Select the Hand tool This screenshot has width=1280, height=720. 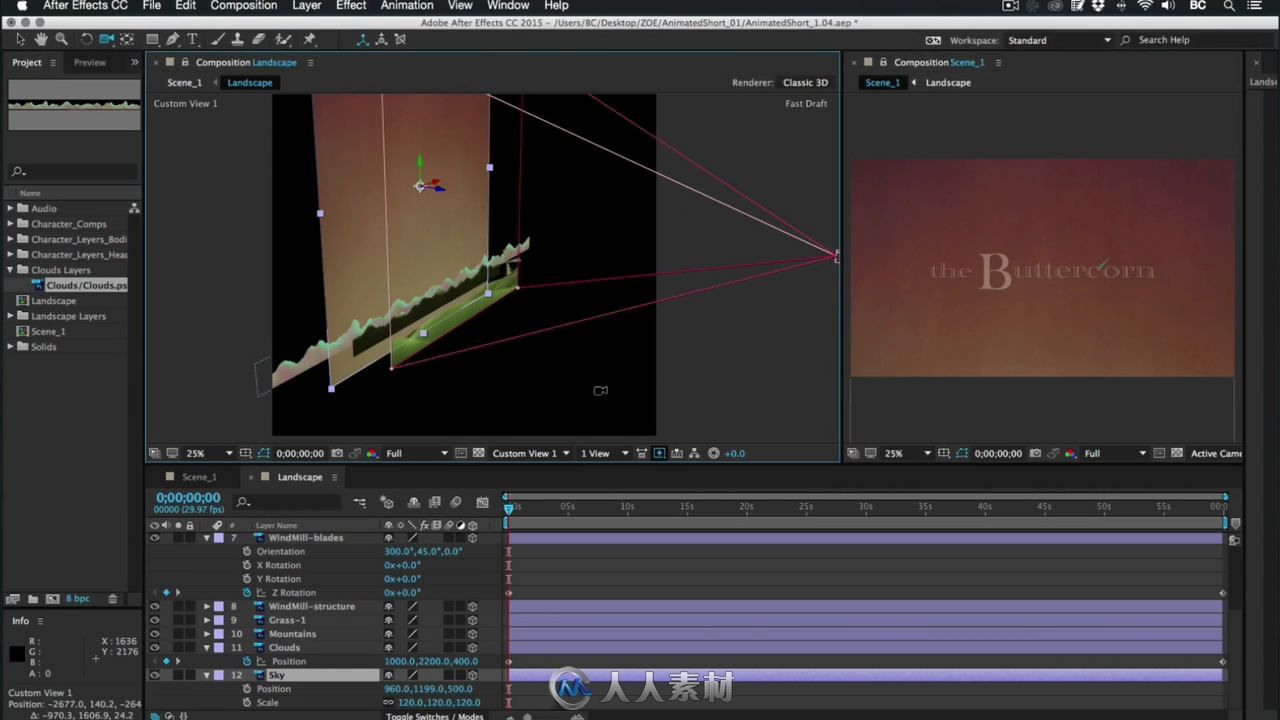41,39
